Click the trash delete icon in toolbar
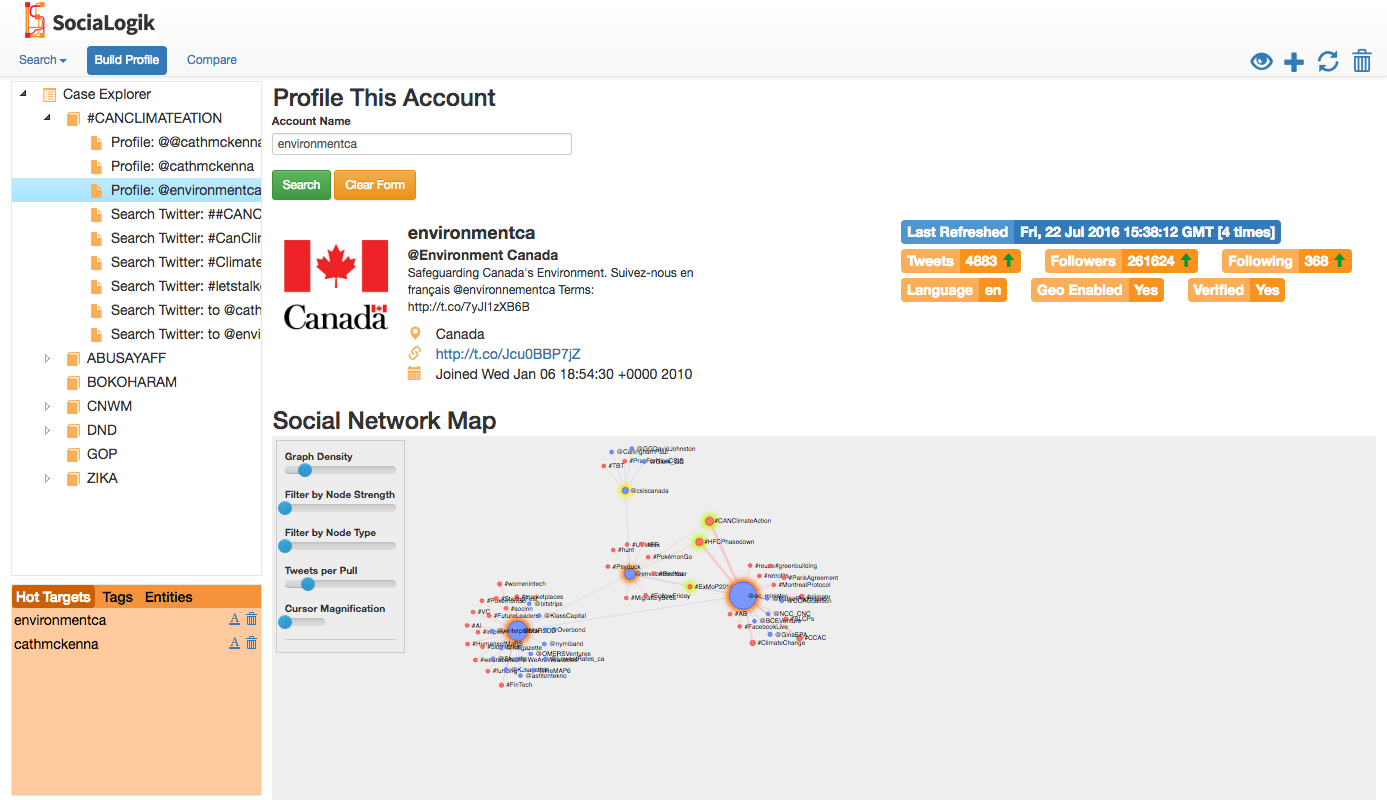The image size is (1387, 800). [1362, 61]
